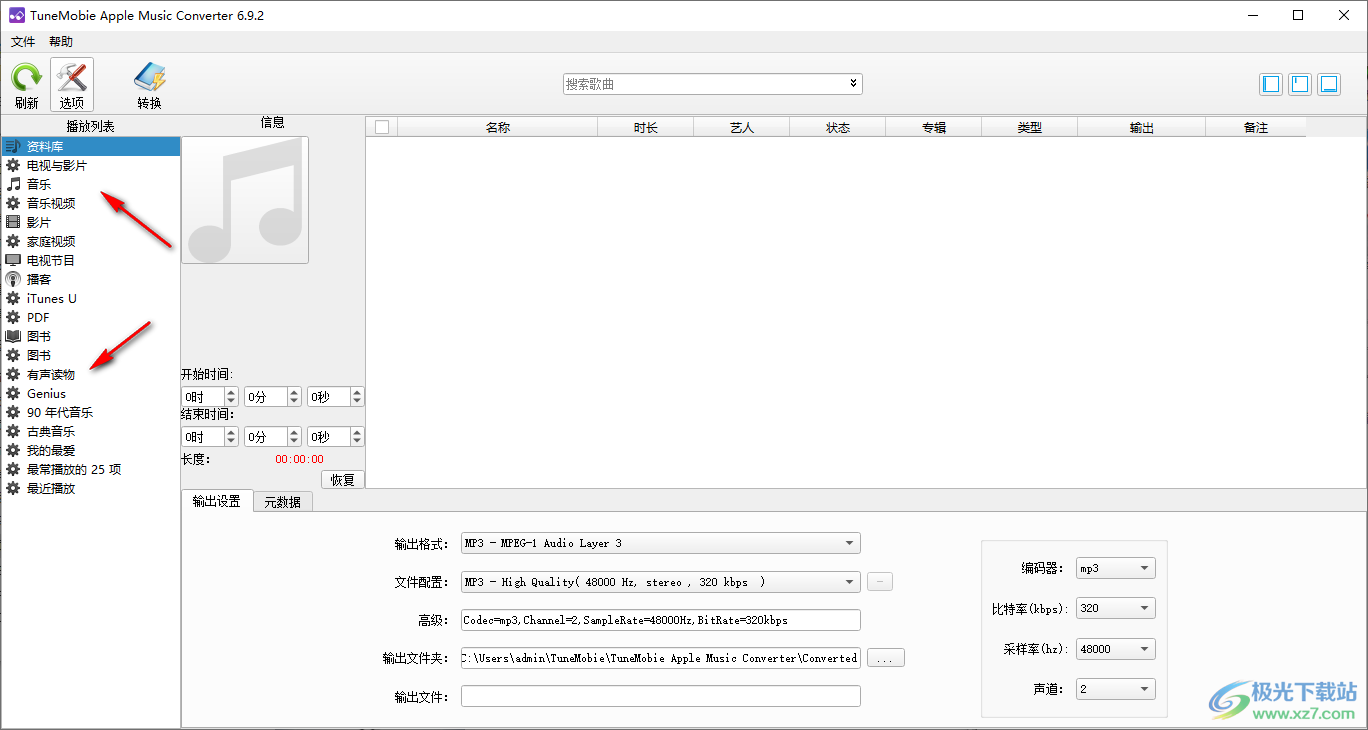Click start time 时 hour stepper
Image resolution: width=1368 pixels, height=730 pixels.
pyautogui.click(x=232, y=397)
